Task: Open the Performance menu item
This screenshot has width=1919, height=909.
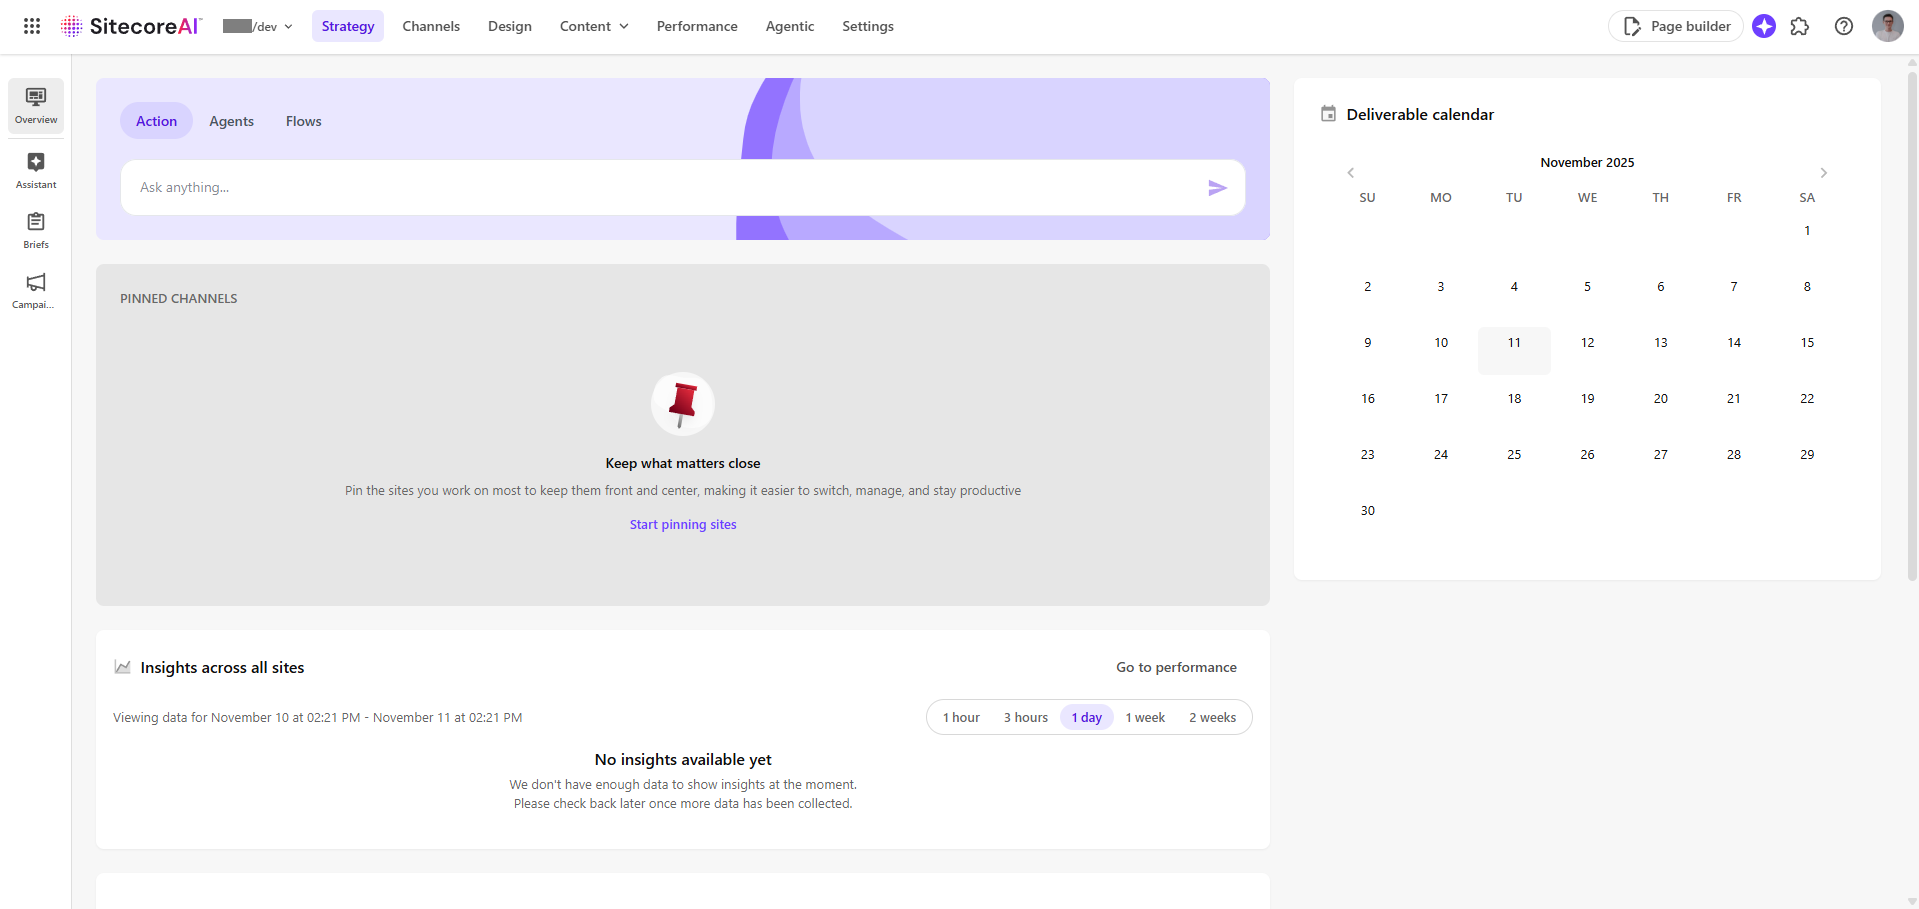Action: (x=696, y=26)
